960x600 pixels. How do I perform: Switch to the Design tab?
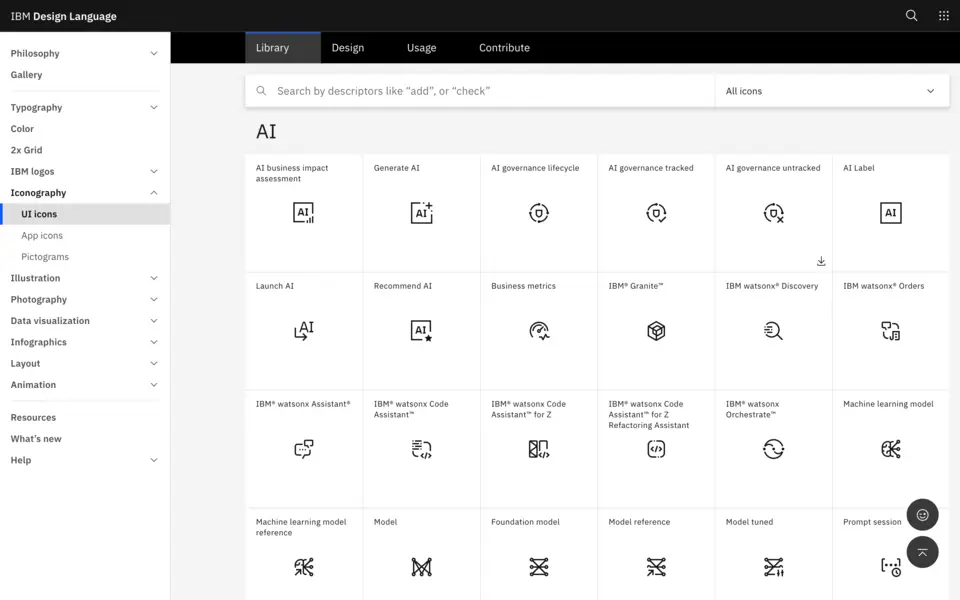(x=348, y=48)
